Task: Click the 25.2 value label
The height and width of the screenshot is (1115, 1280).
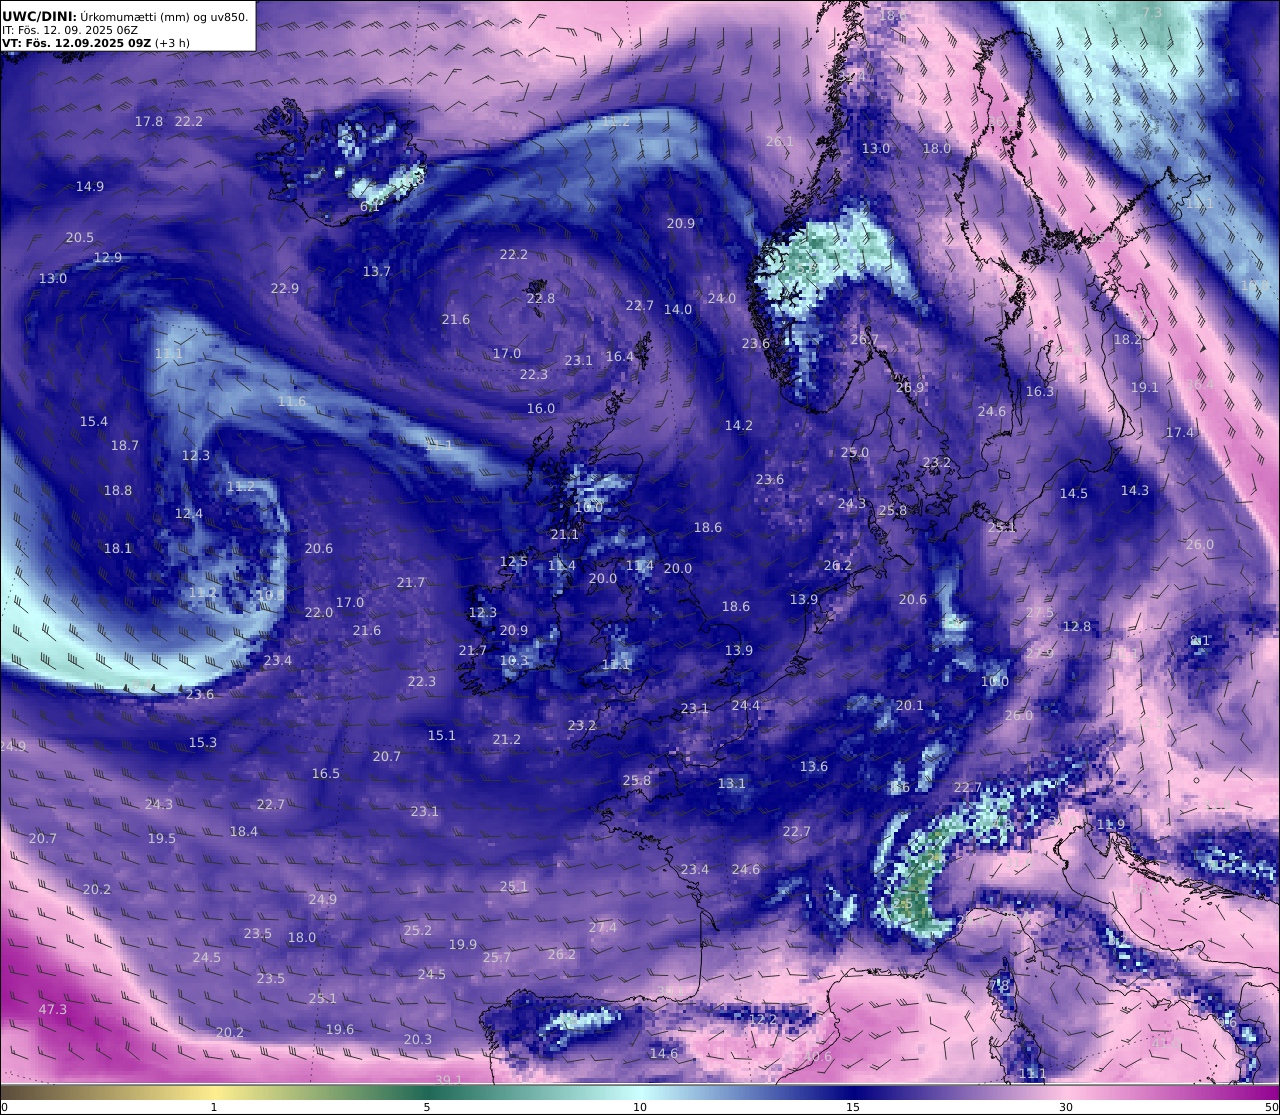Action: click(x=418, y=931)
